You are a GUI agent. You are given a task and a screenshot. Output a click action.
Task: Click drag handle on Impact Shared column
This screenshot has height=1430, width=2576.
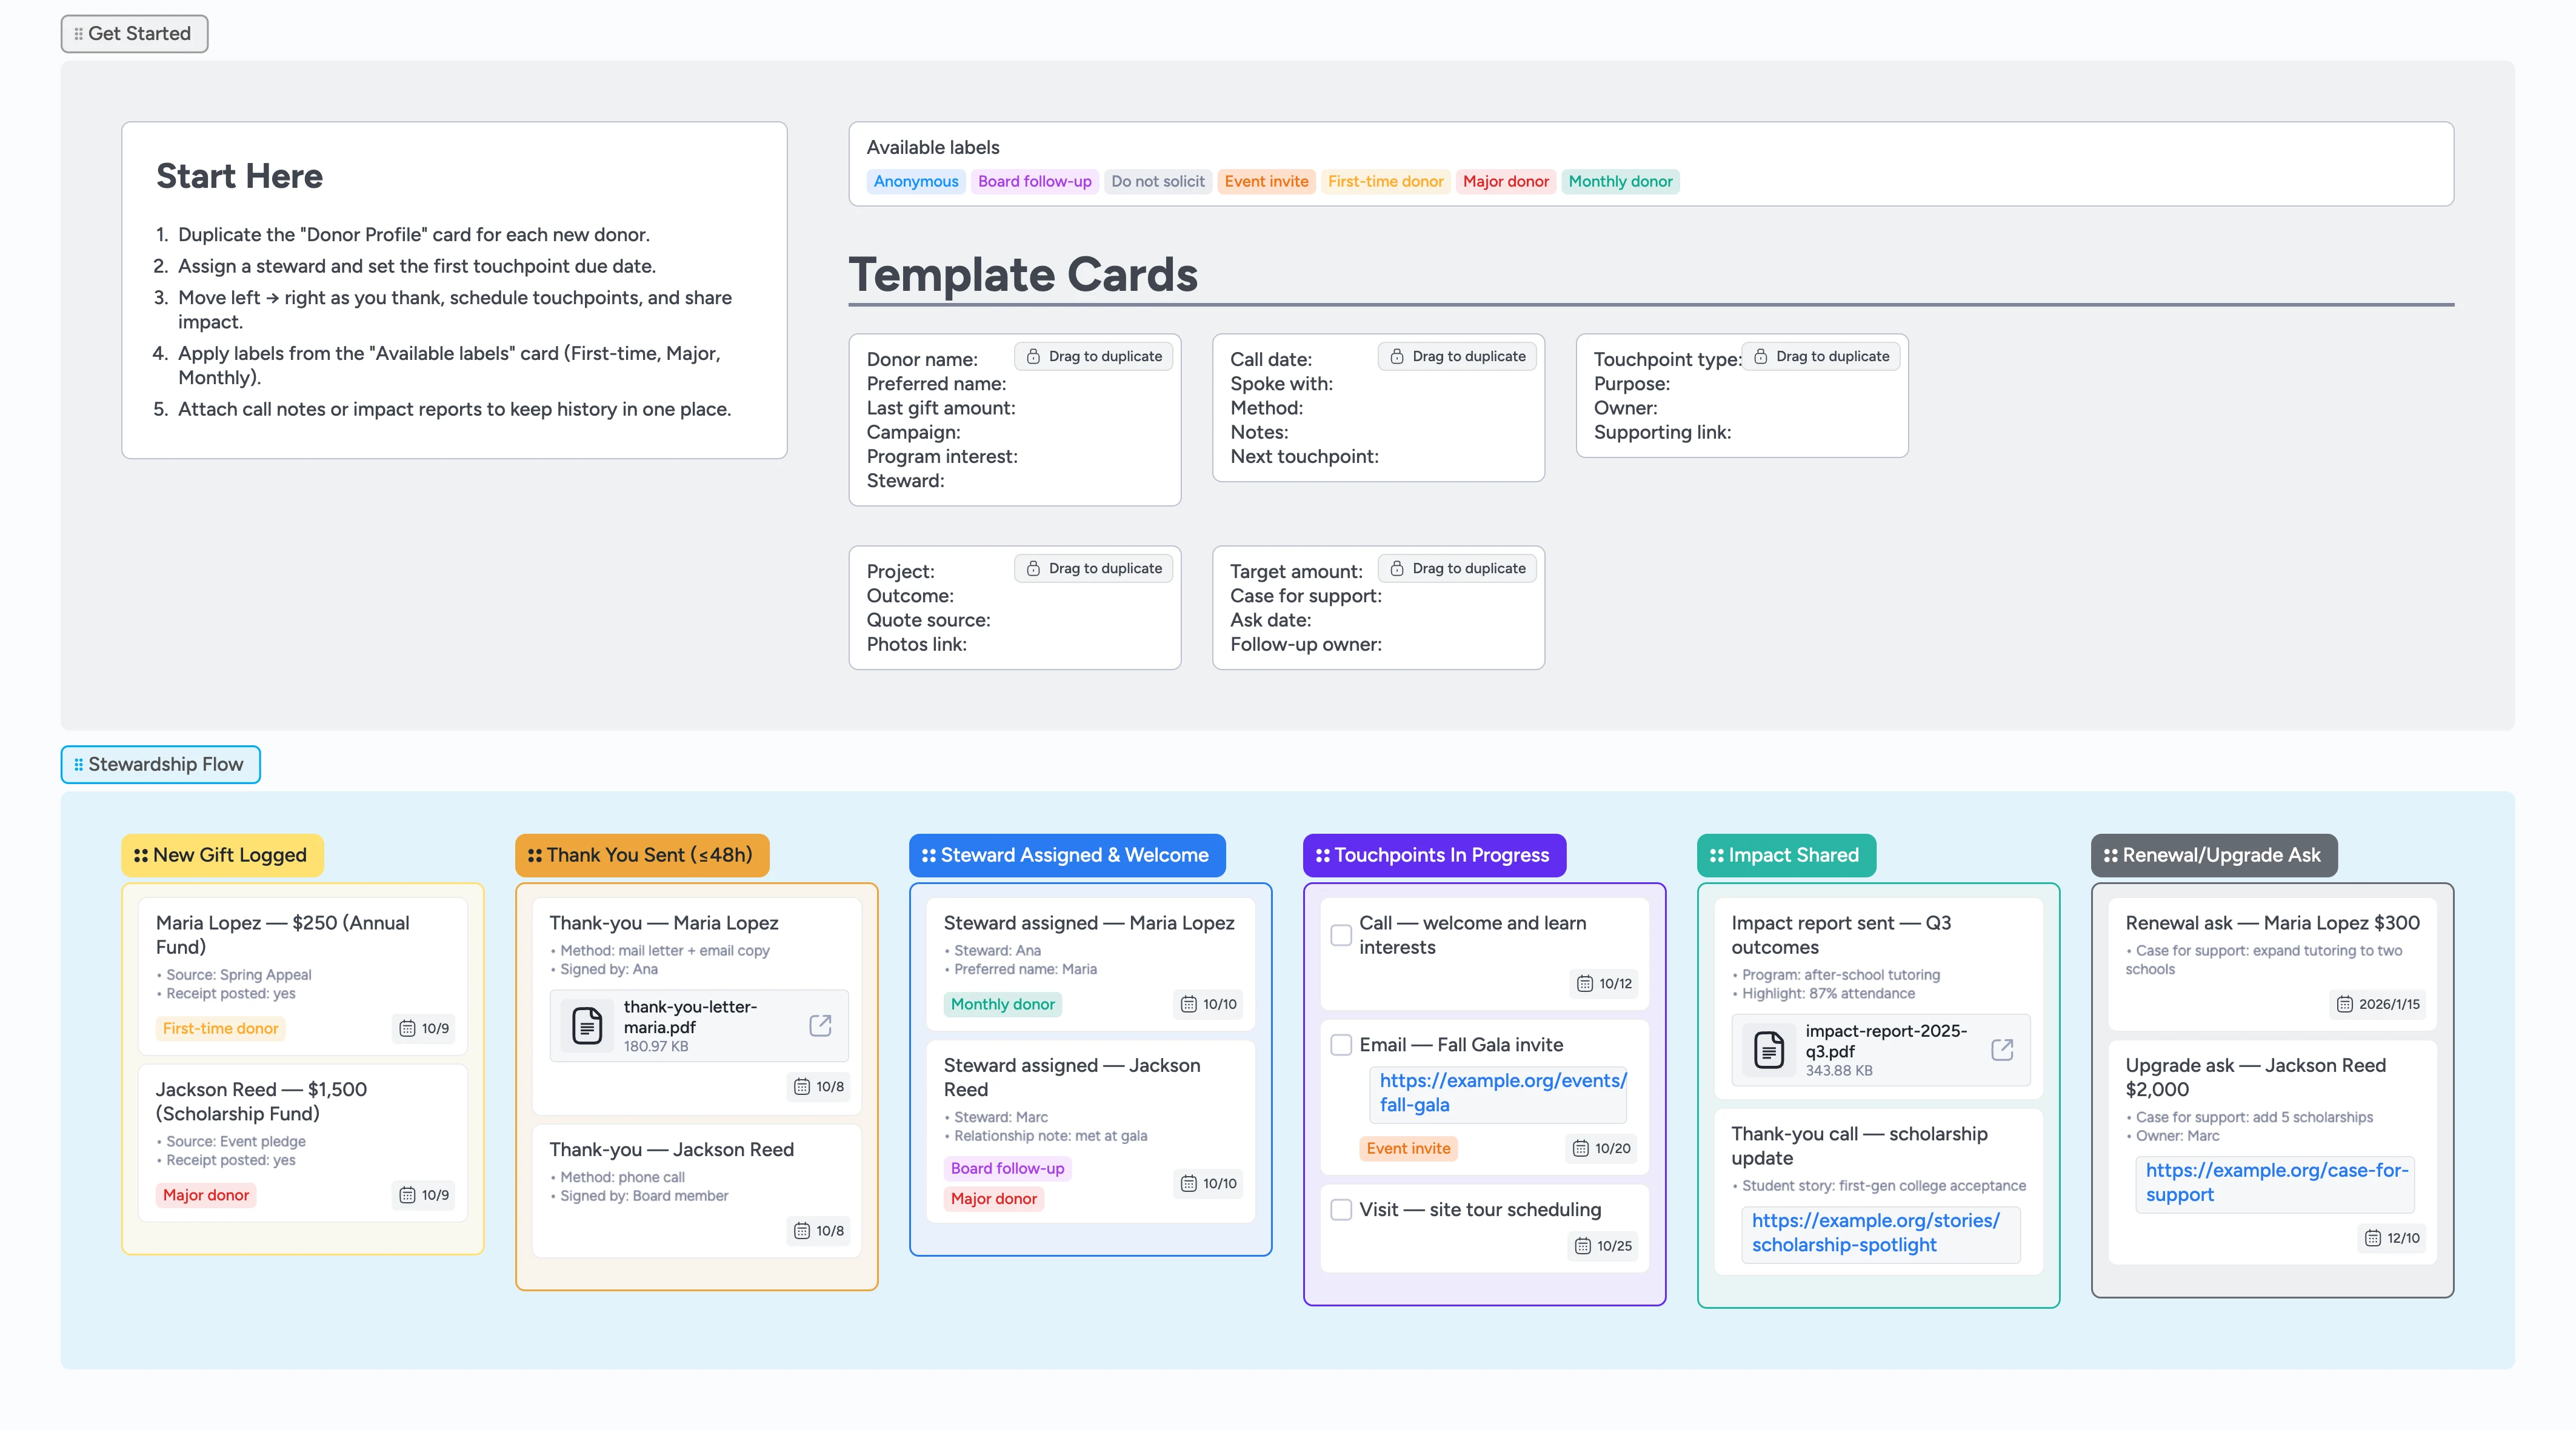click(x=1717, y=855)
